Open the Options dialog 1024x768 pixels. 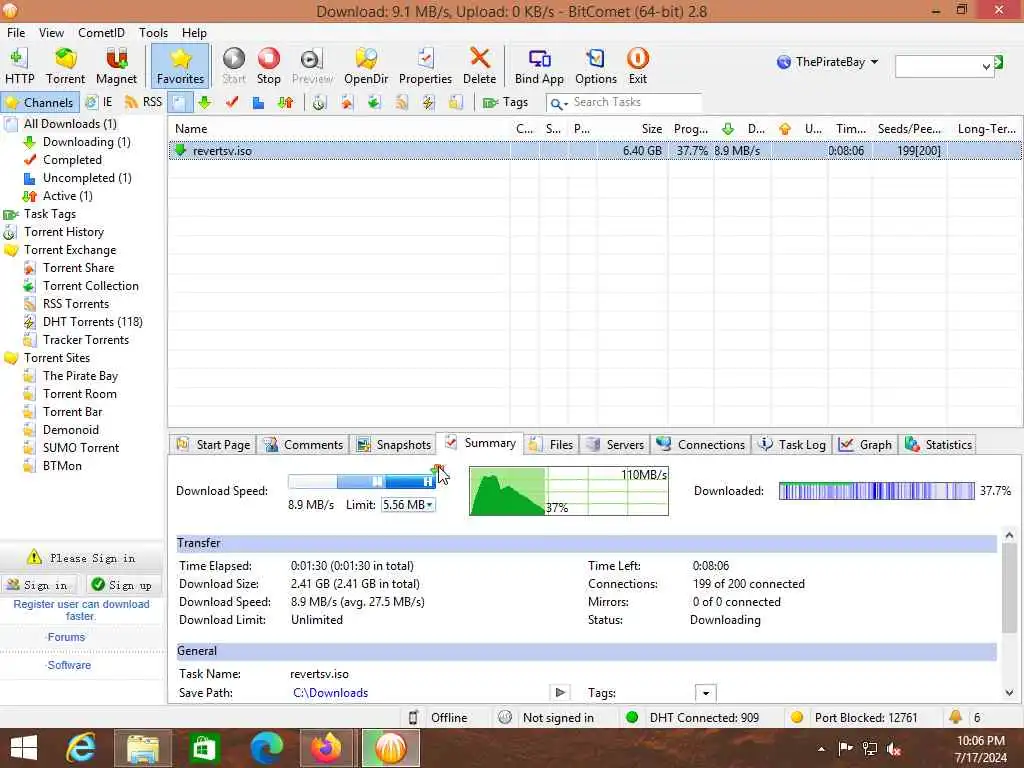[596, 66]
